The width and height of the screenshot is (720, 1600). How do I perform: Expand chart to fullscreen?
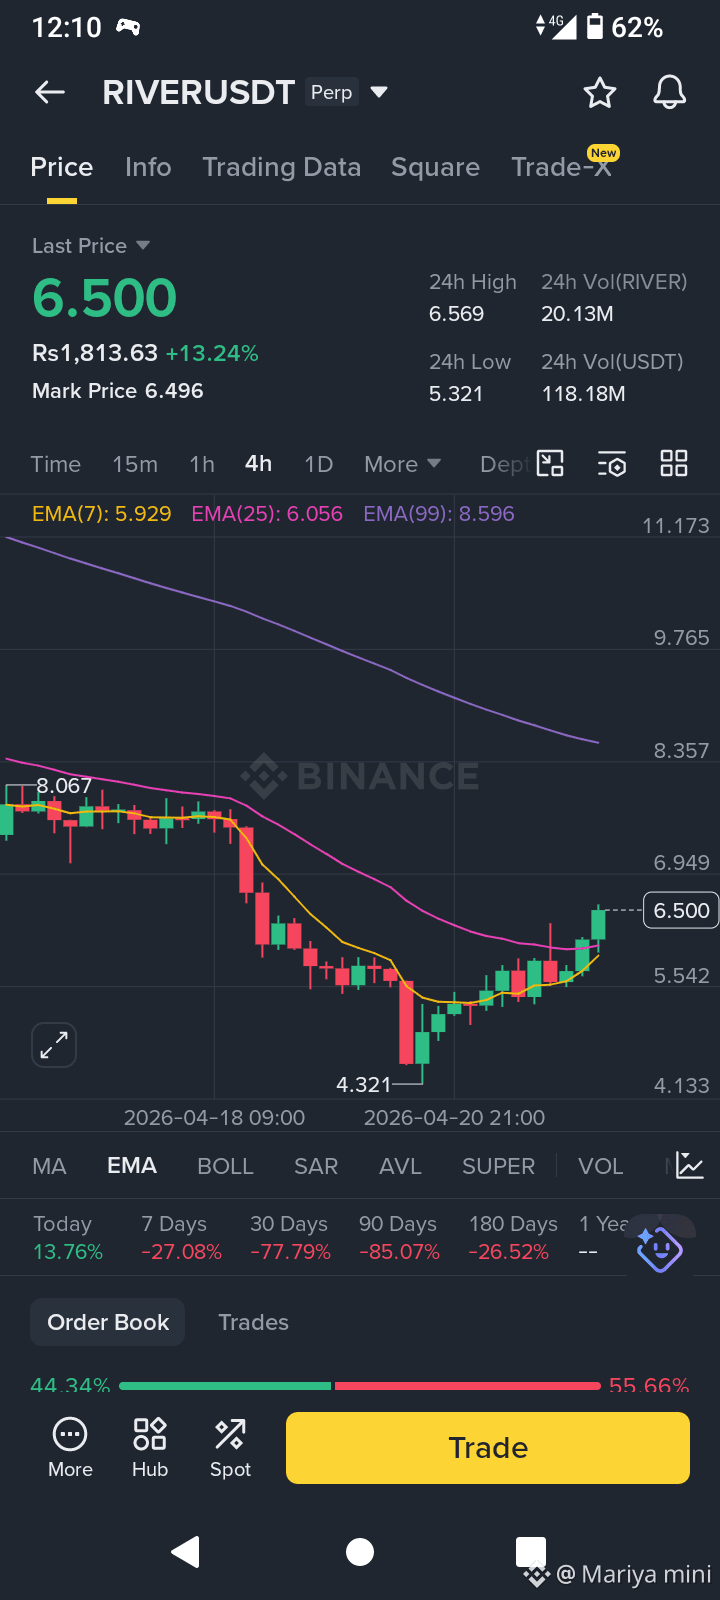coord(54,1046)
